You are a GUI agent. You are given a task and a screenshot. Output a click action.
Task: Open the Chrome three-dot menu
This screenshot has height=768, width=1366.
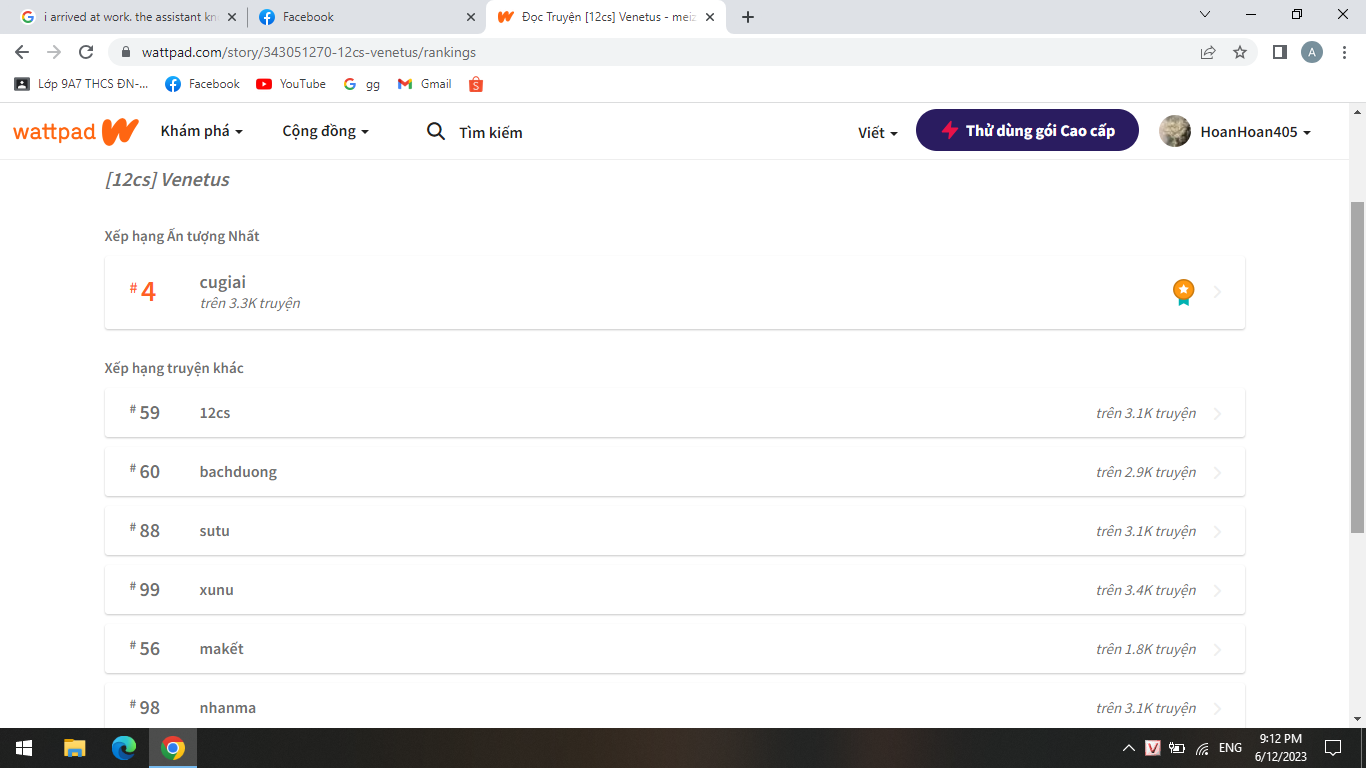click(1344, 52)
